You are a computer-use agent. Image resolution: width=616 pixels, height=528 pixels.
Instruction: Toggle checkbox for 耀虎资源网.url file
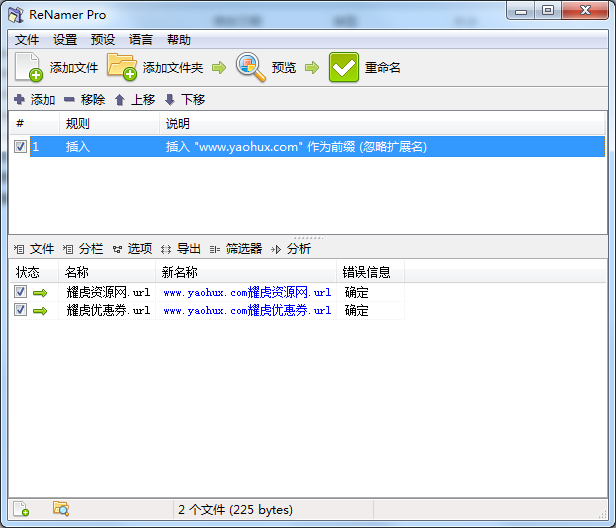point(21,292)
